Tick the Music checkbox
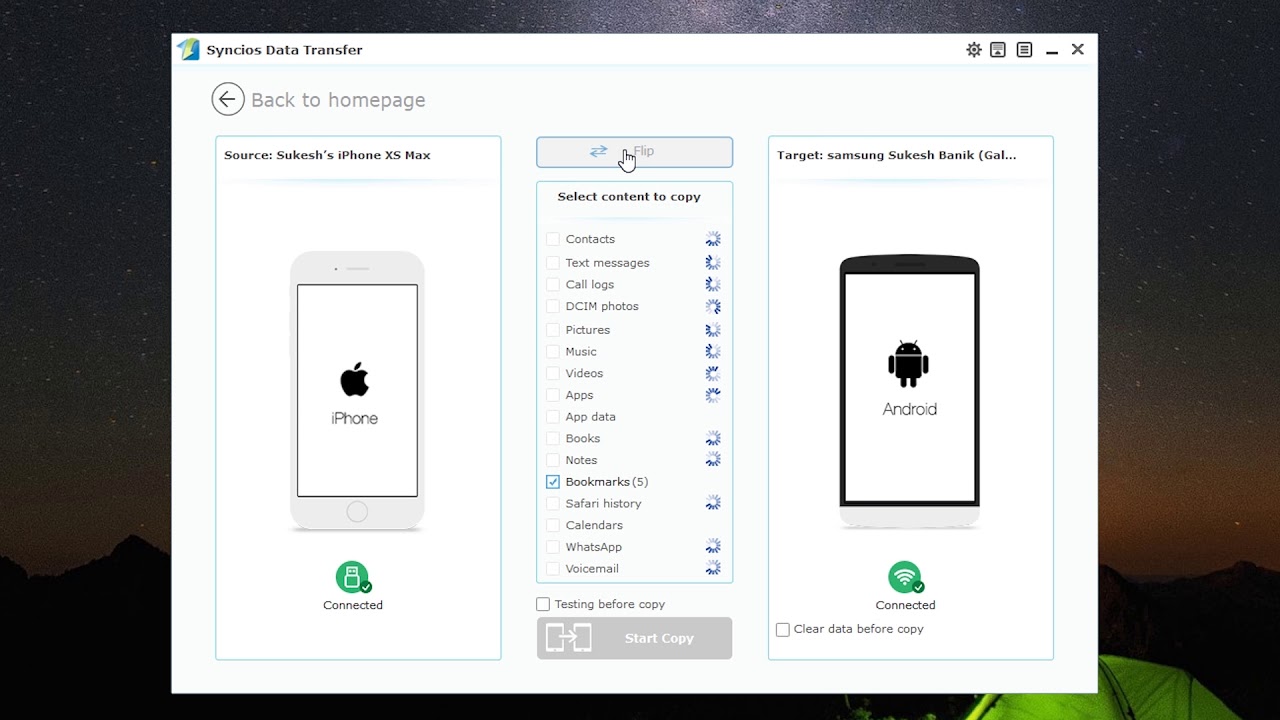1280x720 pixels. coord(553,352)
